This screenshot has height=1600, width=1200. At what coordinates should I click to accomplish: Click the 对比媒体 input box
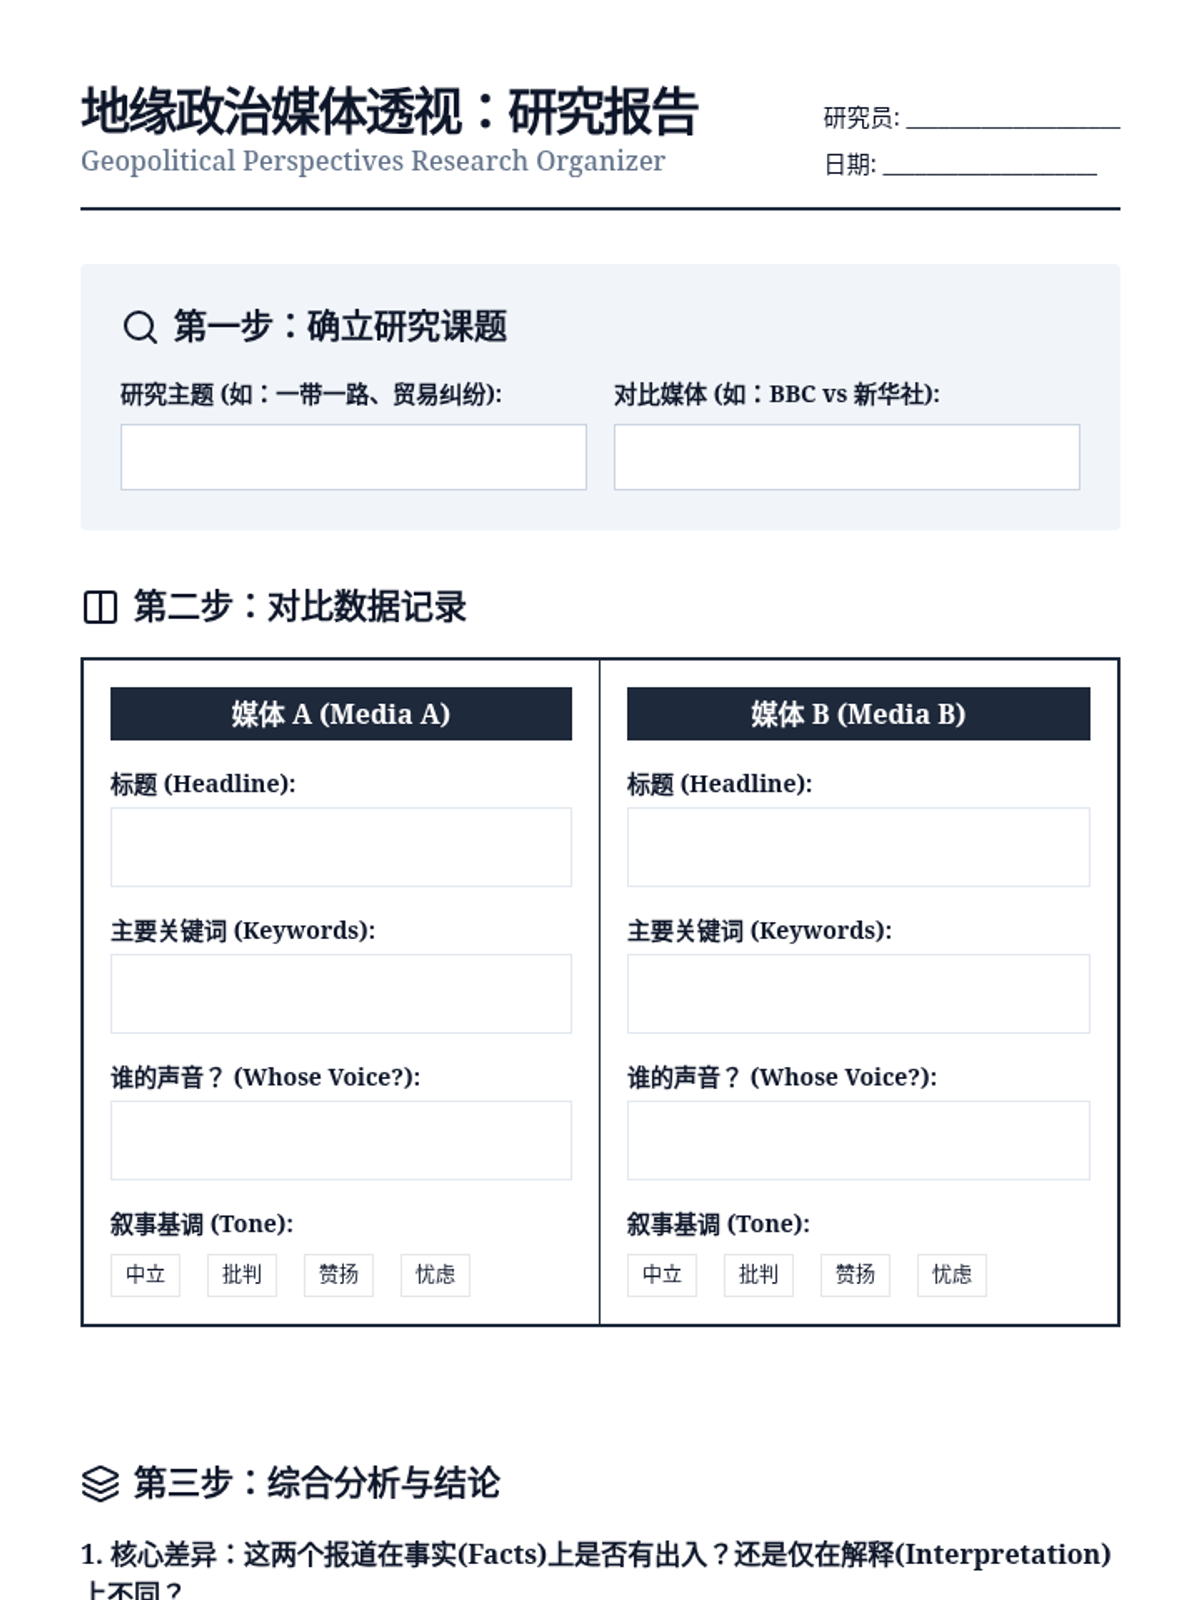846,457
